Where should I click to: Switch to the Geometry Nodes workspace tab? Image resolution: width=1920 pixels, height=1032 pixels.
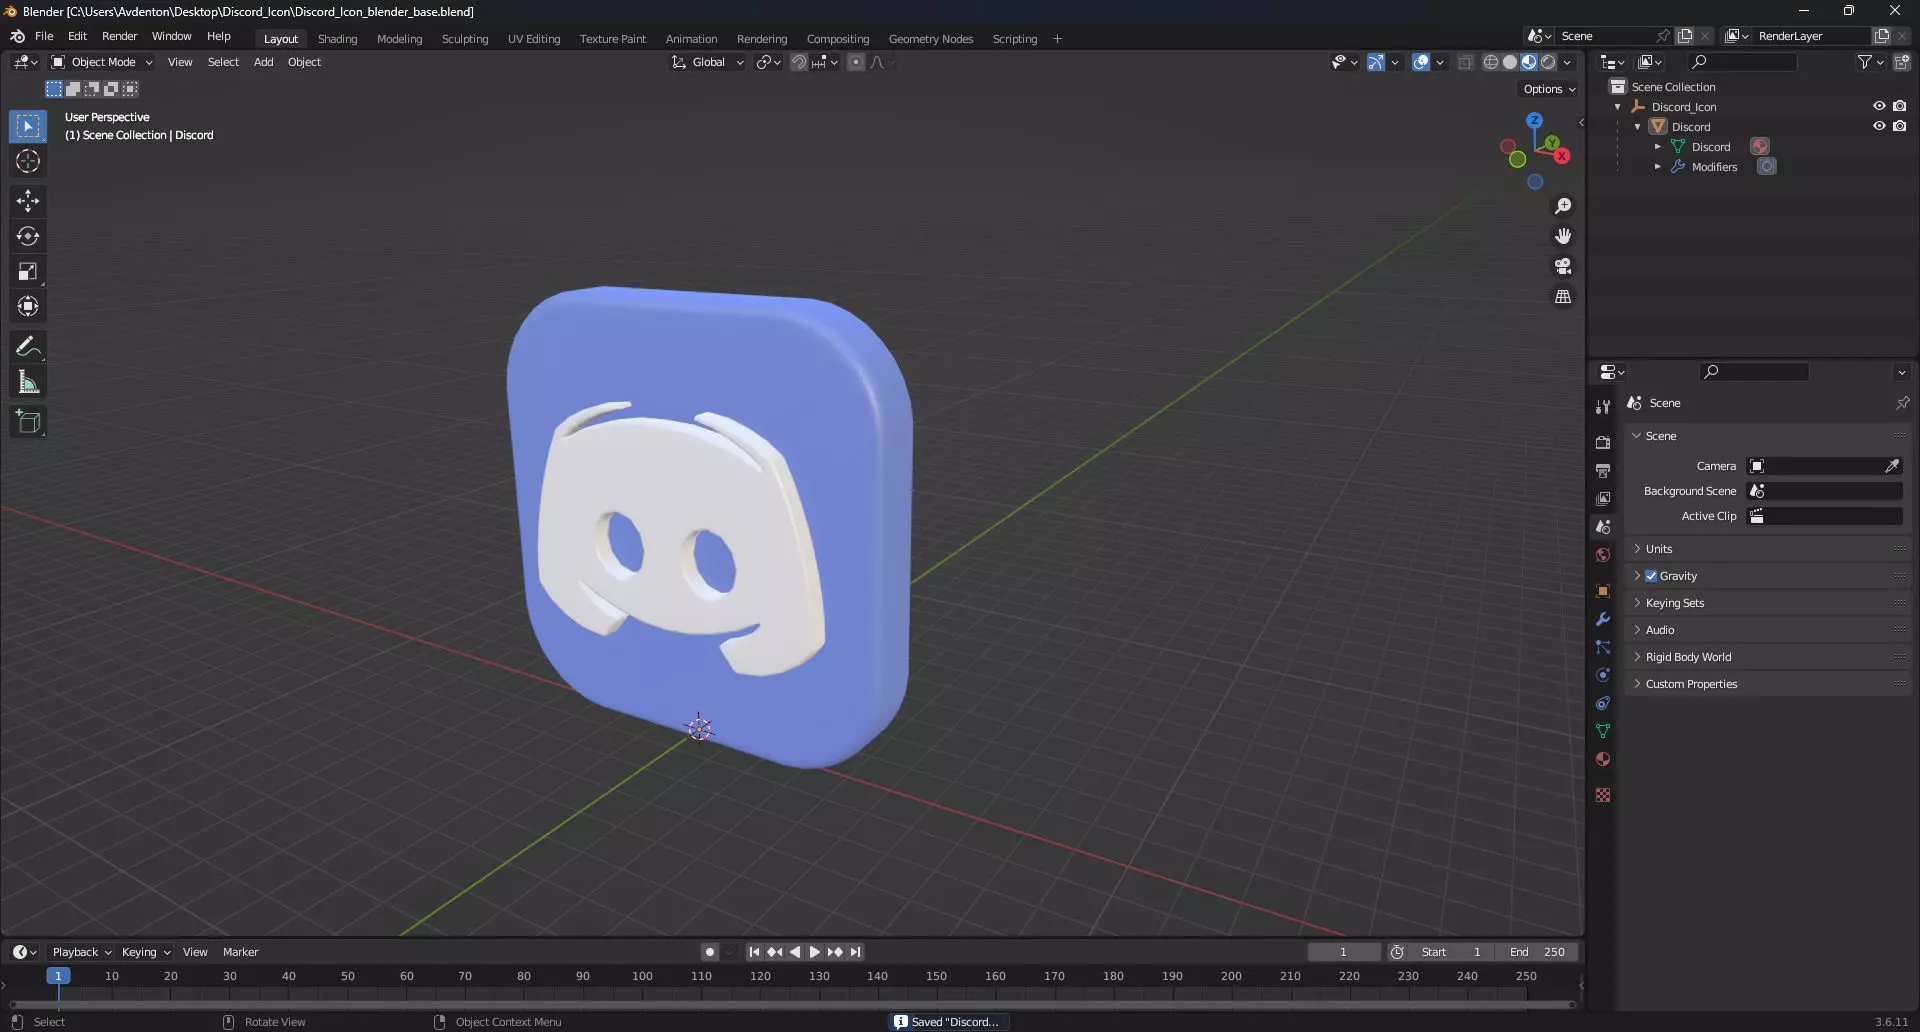(930, 39)
